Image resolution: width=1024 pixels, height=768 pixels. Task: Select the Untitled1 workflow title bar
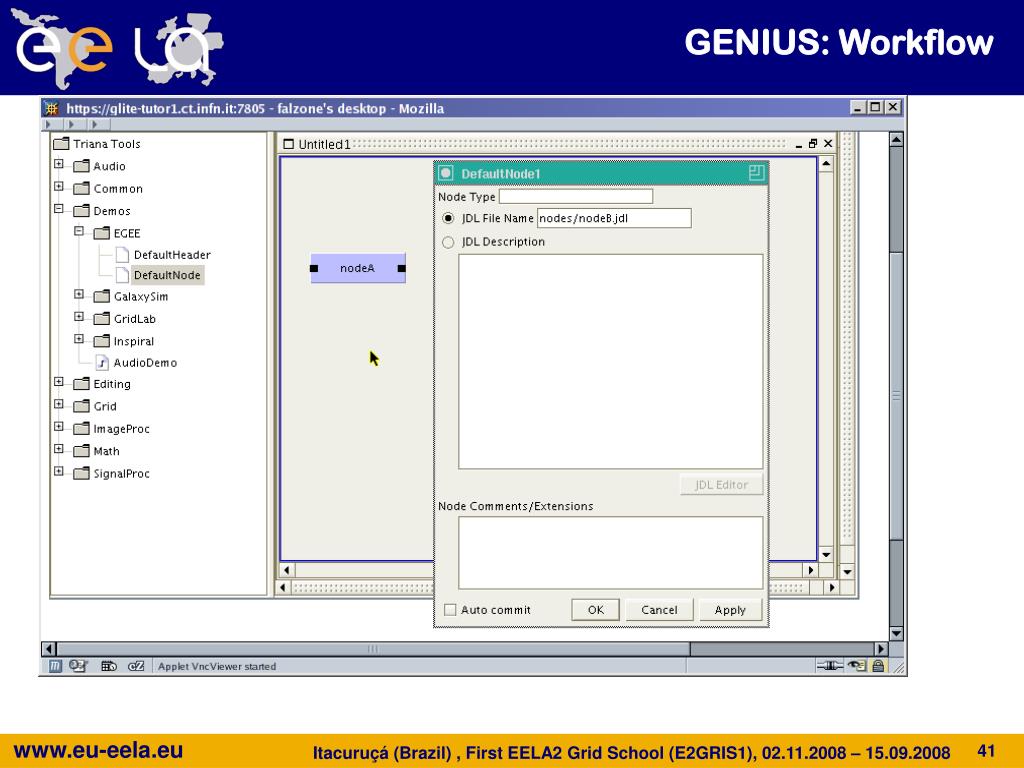pos(558,144)
